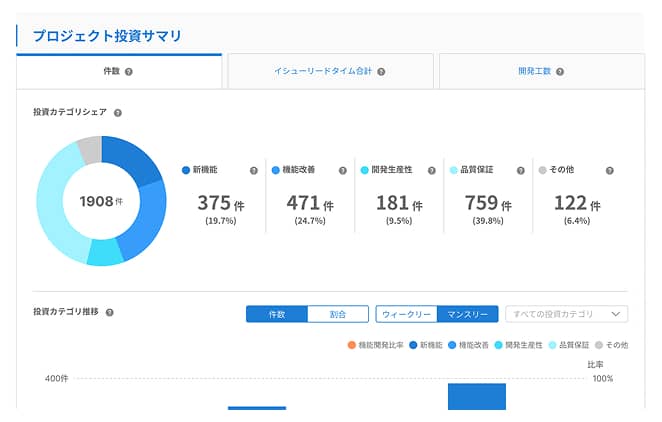Click the 375 件 value
Screen dimensions: 662x422
[x=220, y=203]
